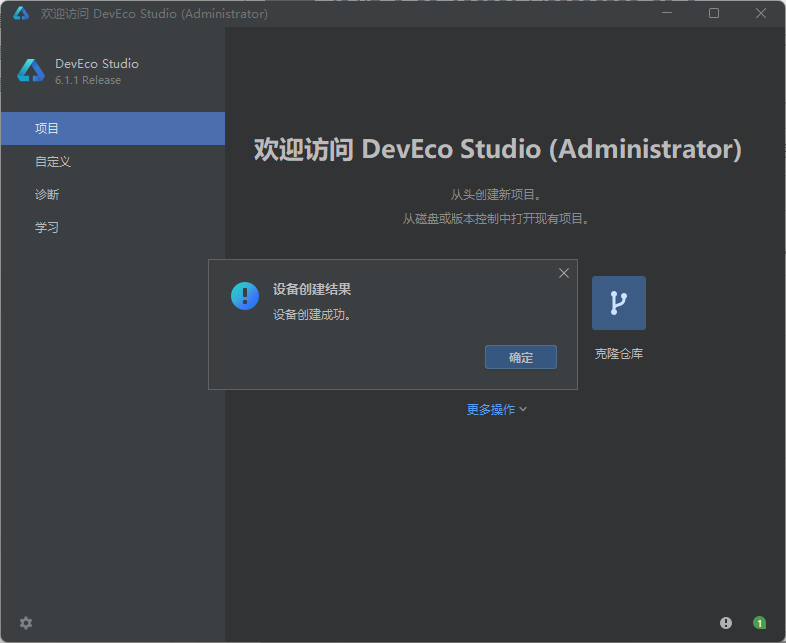Close the 设备创建结果 dialog with X
This screenshot has height=643, width=786.
pos(564,273)
